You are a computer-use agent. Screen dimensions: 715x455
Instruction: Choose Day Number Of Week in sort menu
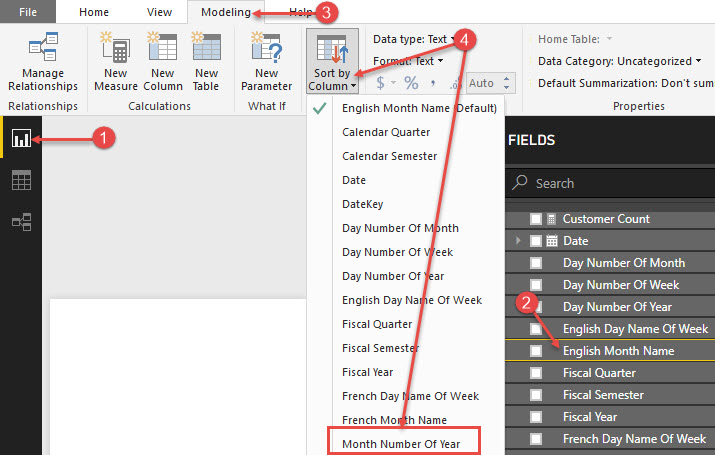pyautogui.click(x=406, y=252)
